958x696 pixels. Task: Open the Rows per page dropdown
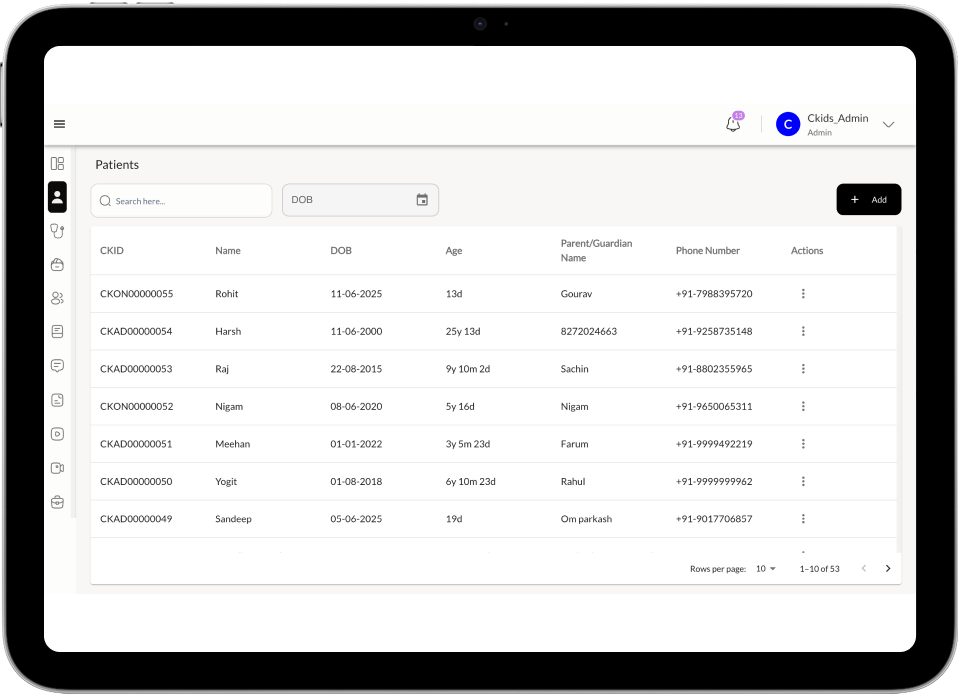click(x=766, y=569)
